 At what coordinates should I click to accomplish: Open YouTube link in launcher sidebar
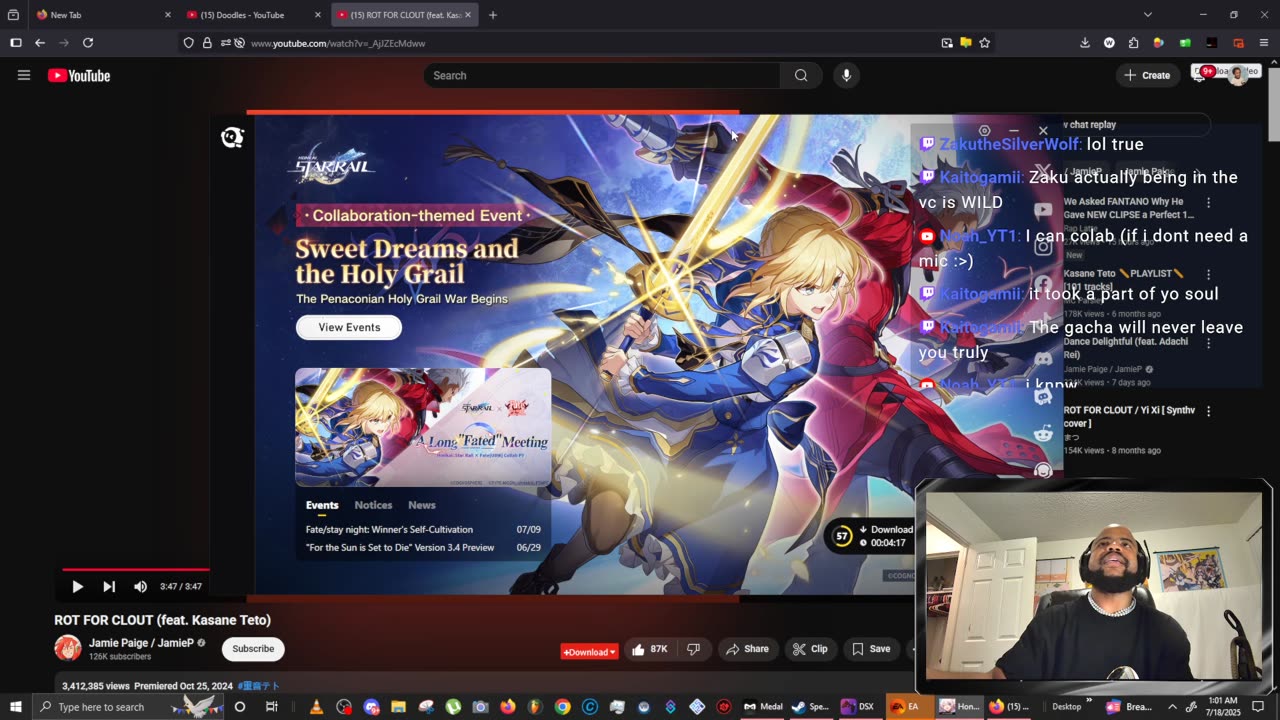(1043, 210)
